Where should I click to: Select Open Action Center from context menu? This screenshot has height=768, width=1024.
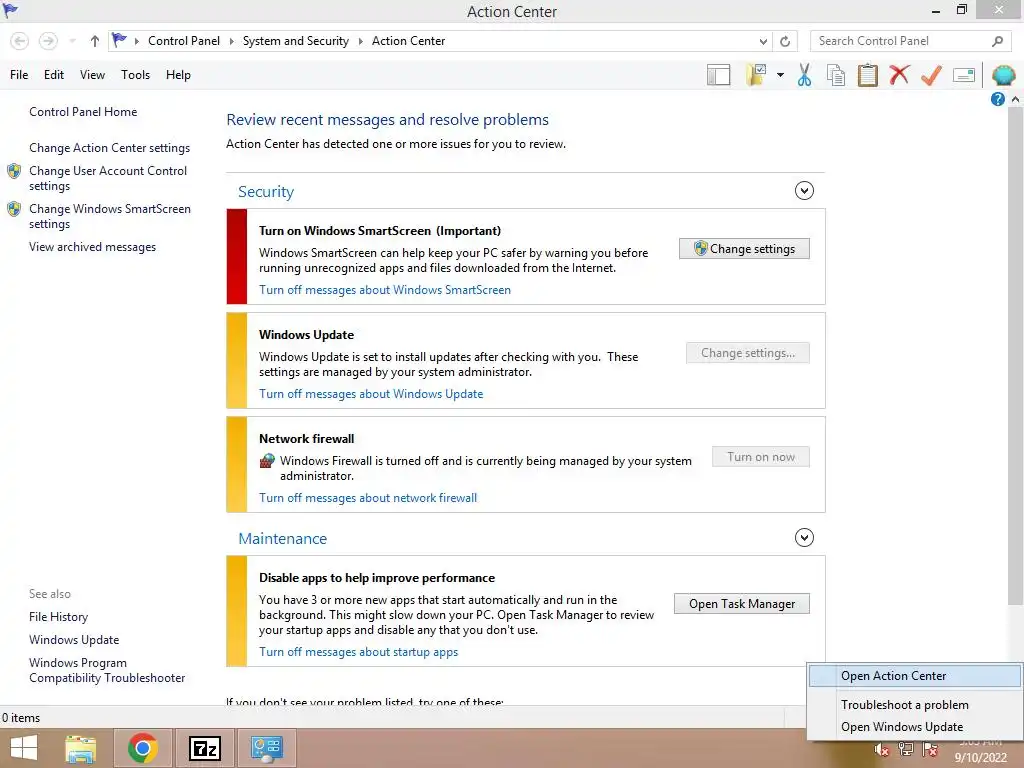pos(914,676)
